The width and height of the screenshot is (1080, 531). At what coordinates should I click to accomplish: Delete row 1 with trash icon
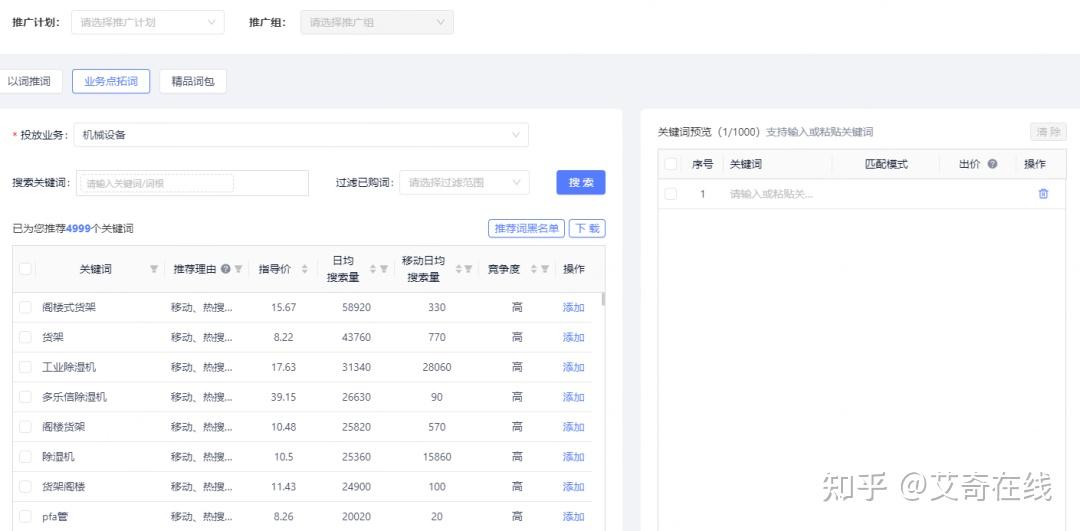[1043, 194]
